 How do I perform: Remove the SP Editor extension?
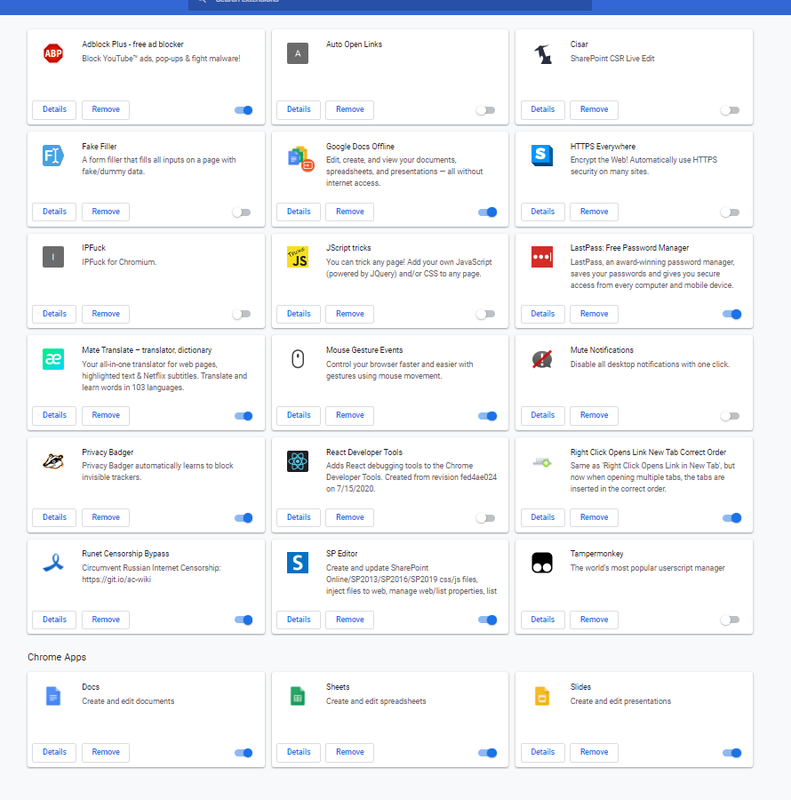[350, 619]
